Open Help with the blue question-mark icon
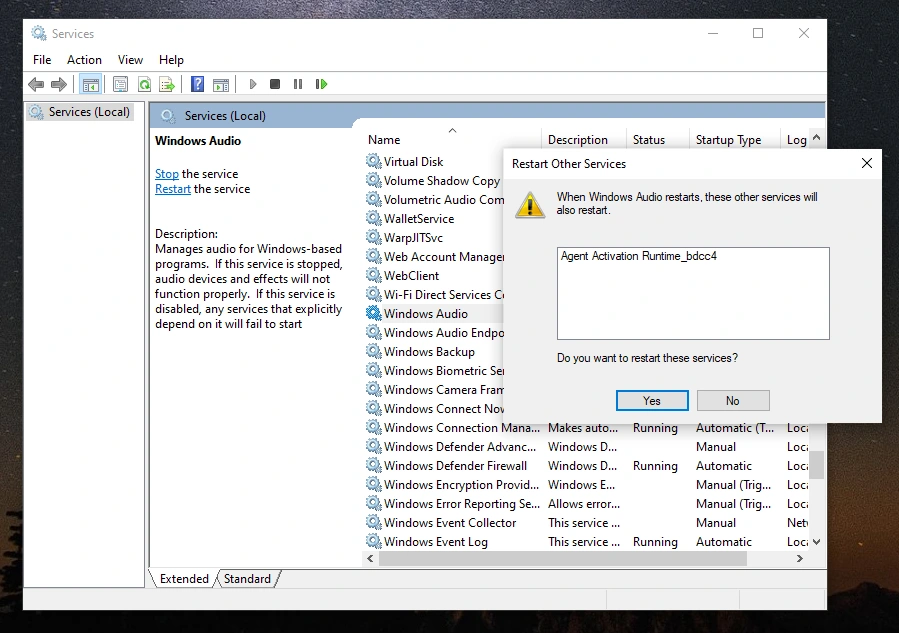The width and height of the screenshot is (899, 633). [197, 84]
